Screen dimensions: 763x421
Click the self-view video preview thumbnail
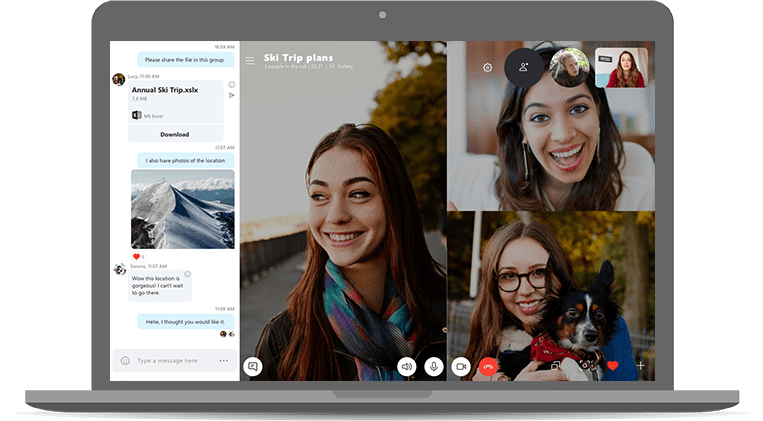tap(620, 68)
